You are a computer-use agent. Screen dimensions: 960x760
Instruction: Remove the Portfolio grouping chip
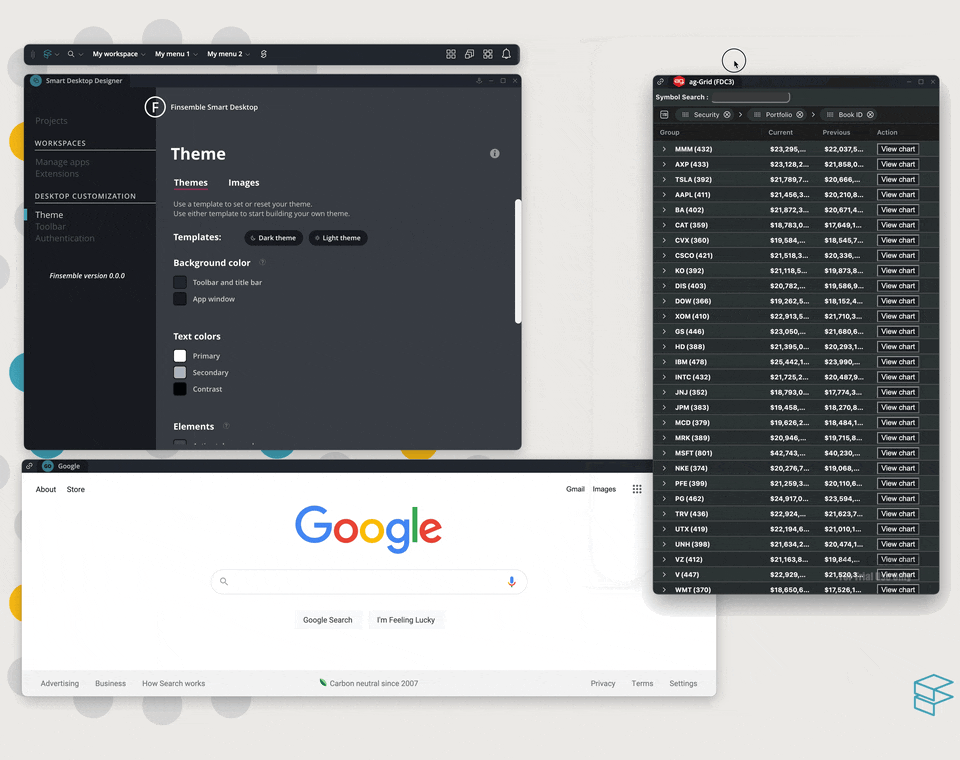(x=800, y=115)
